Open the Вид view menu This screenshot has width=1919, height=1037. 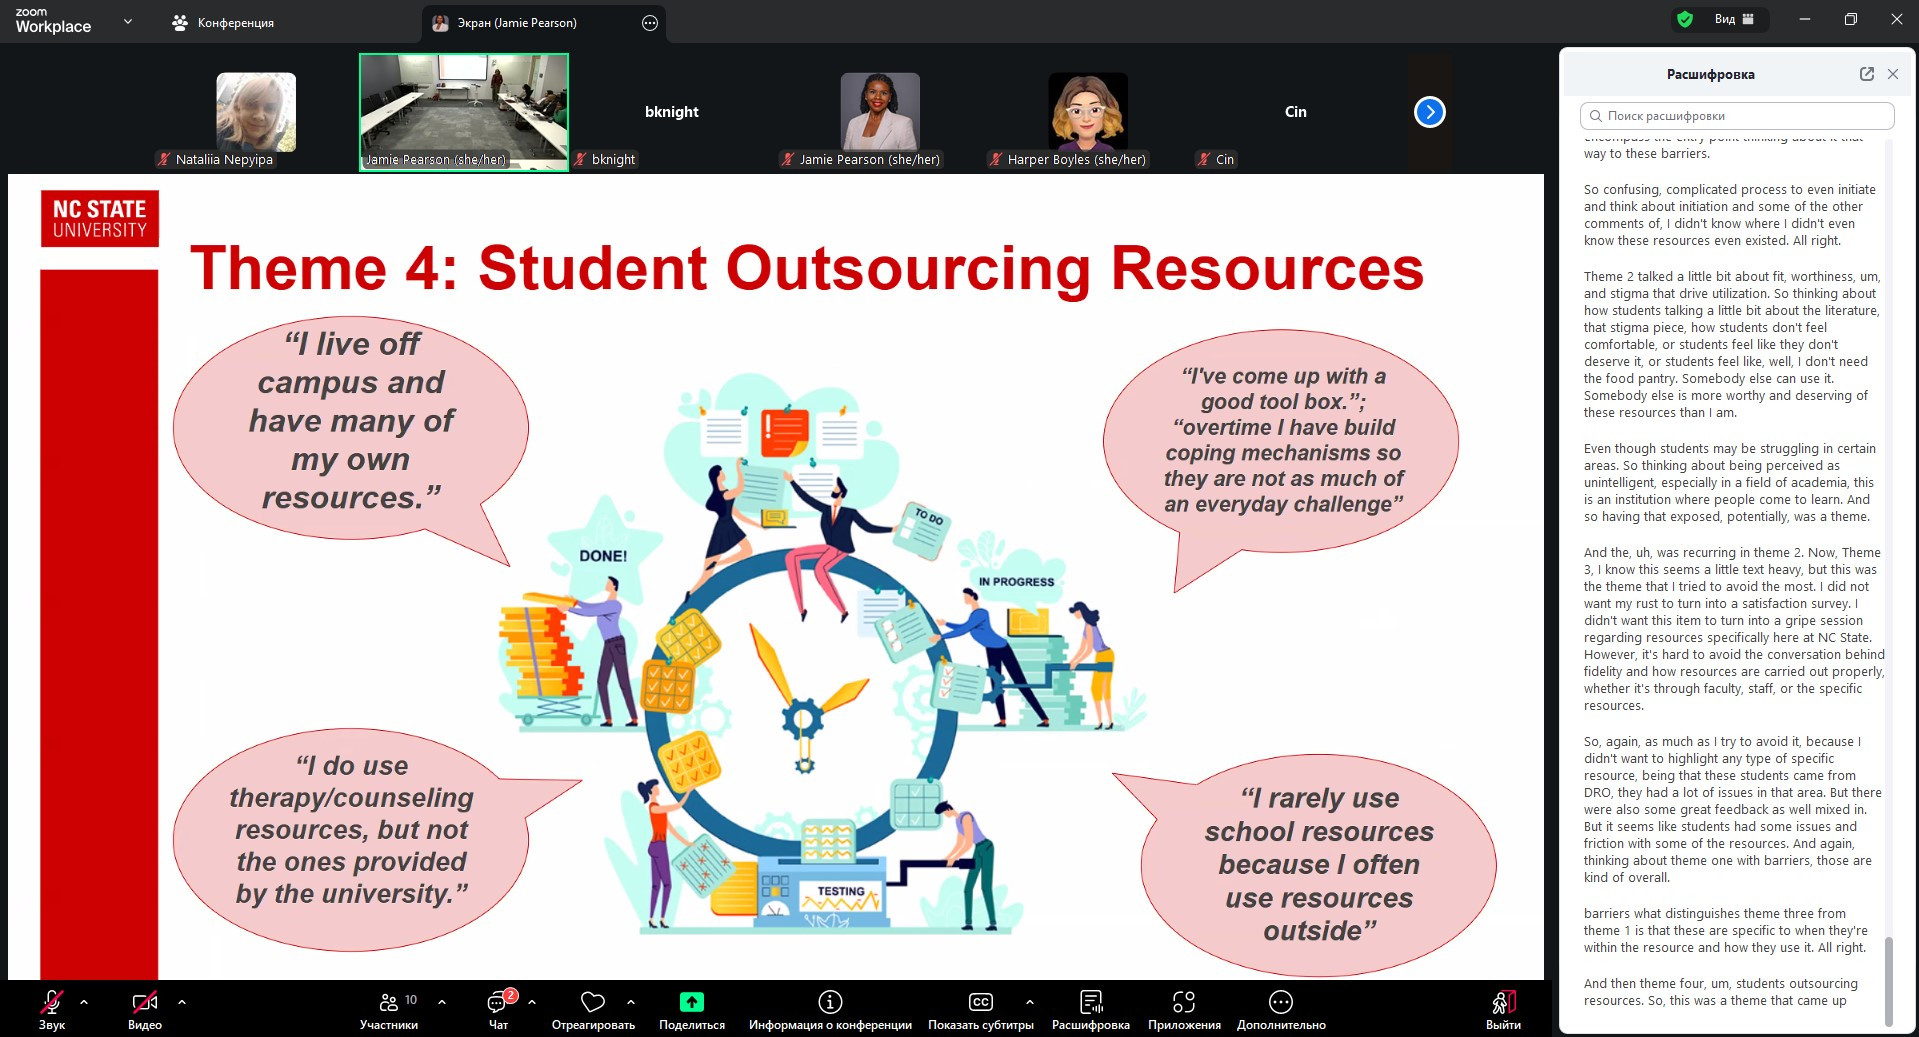[x=1733, y=19]
